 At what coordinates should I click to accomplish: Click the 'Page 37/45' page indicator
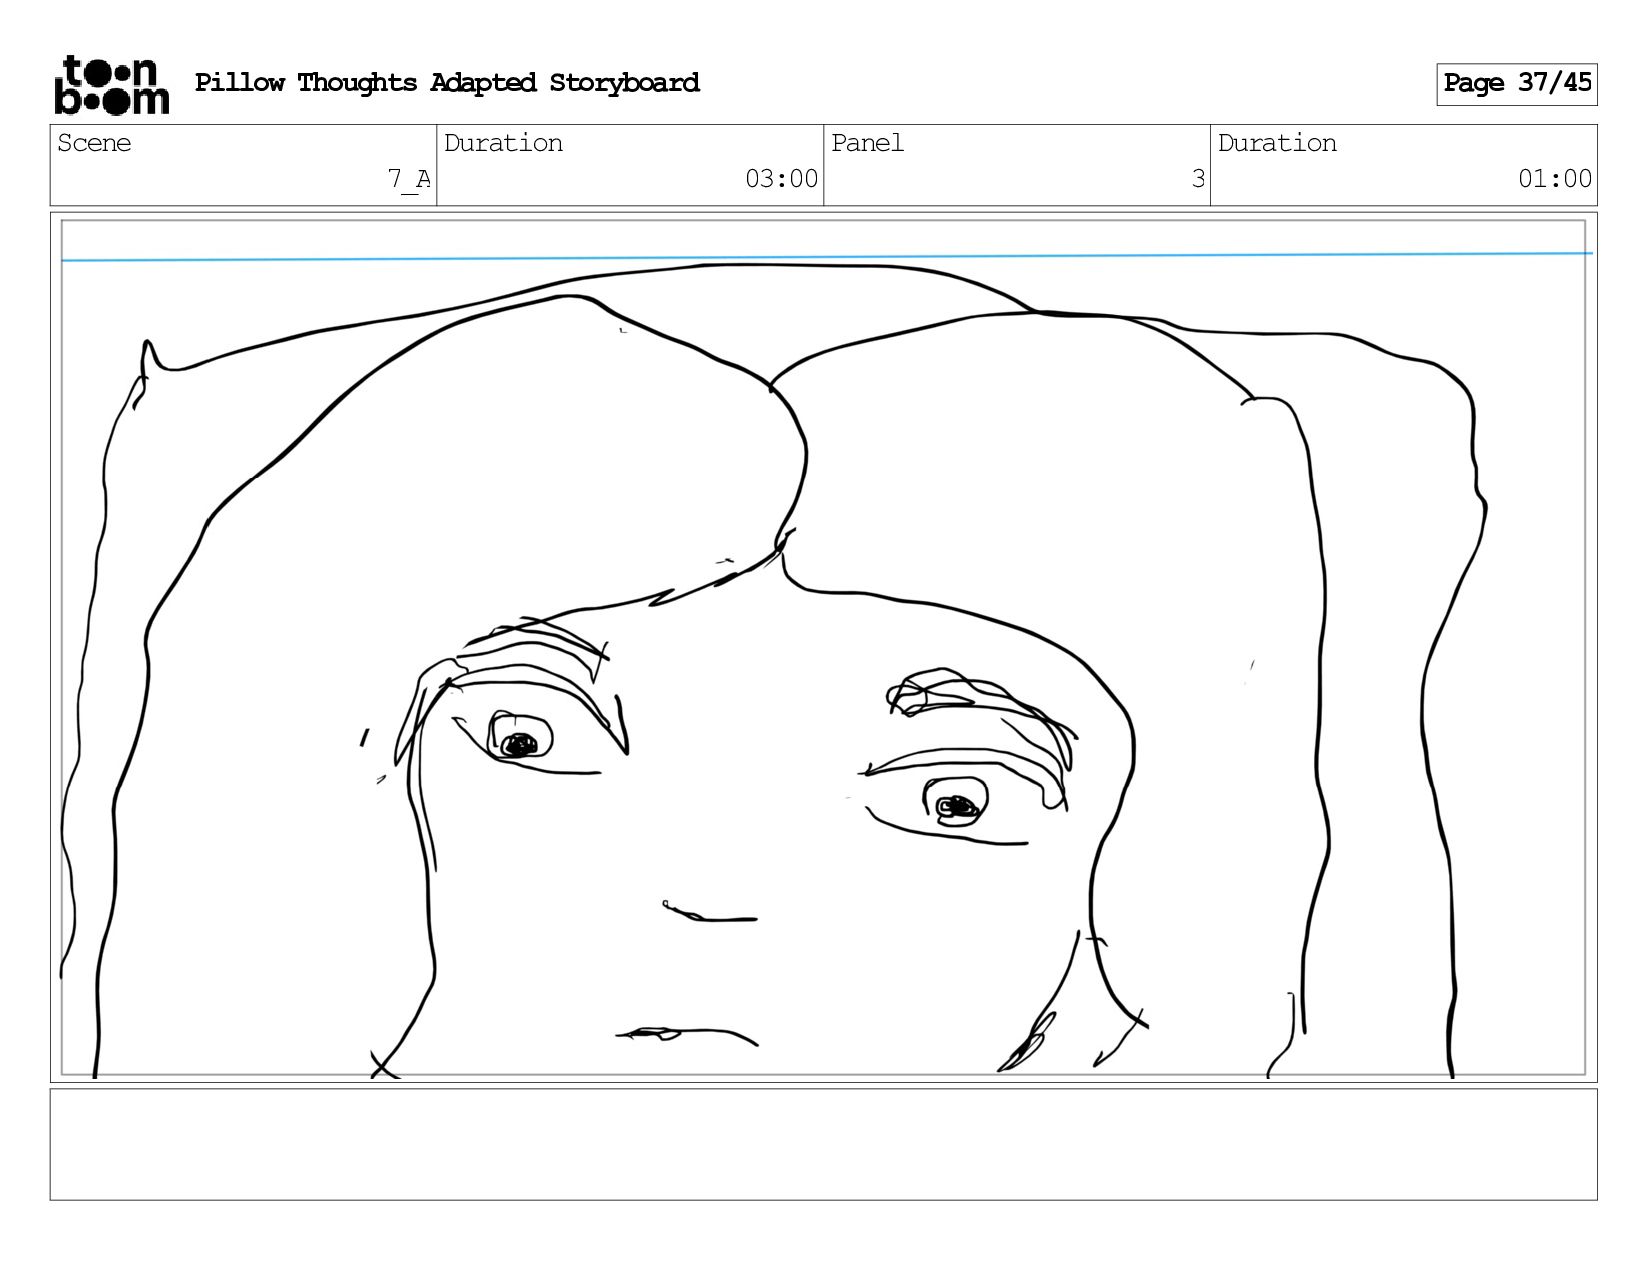click(x=1517, y=84)
